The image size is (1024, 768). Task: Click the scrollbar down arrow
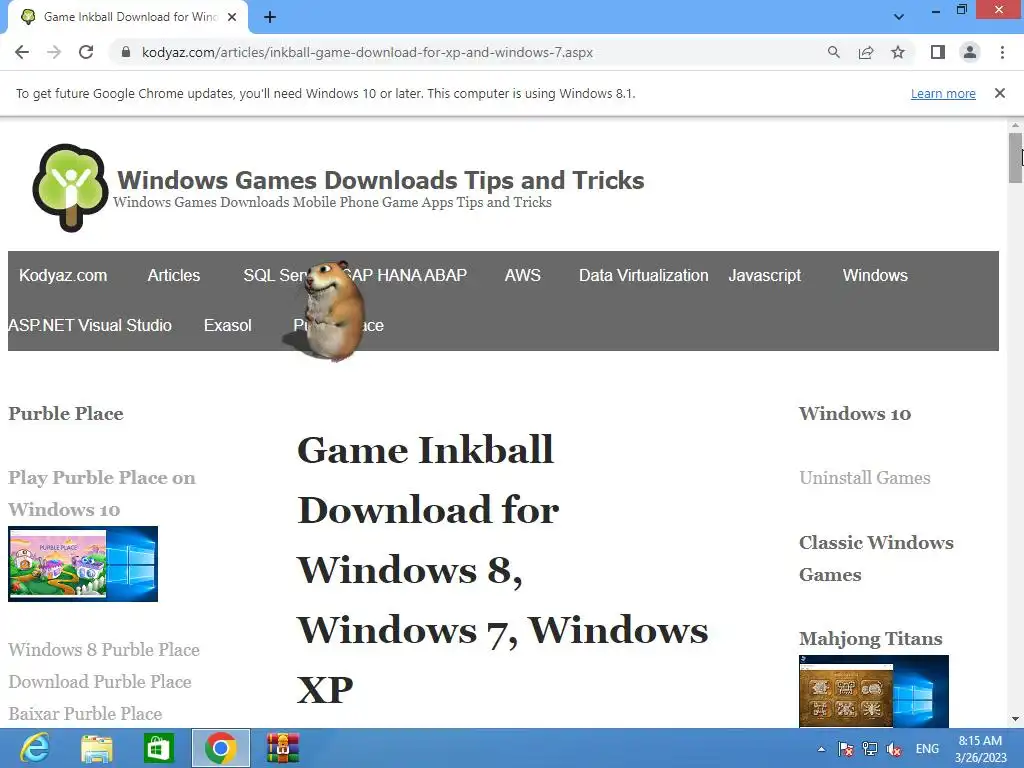click(x=1015, y=719)
